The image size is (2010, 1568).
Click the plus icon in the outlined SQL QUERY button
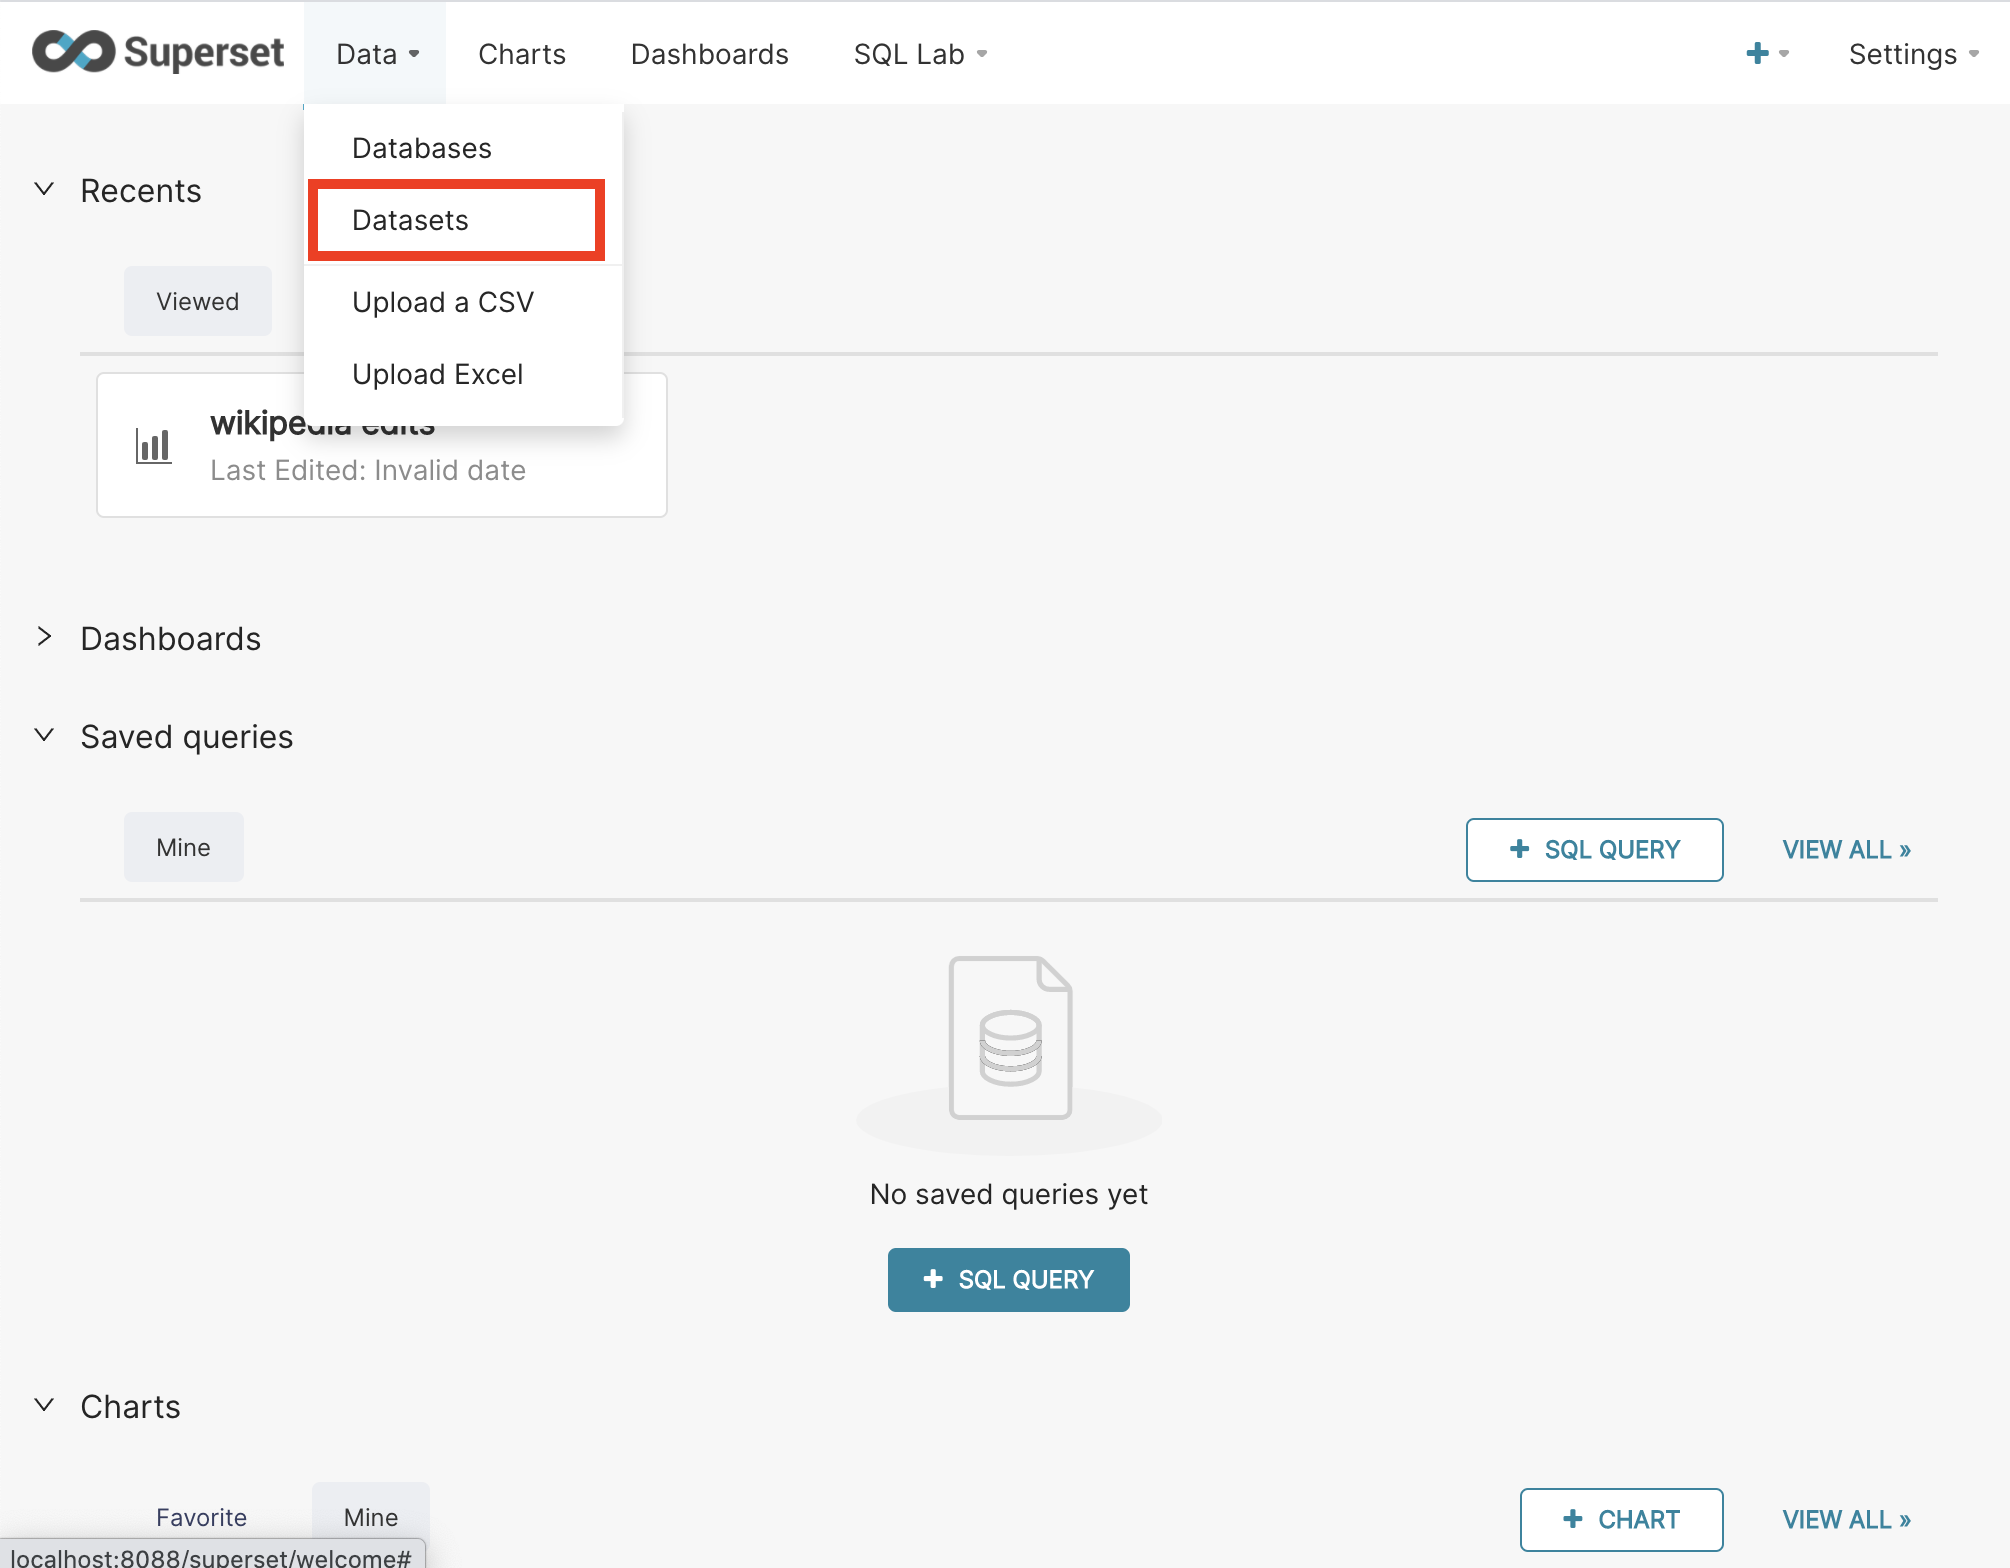point(1519,849)
